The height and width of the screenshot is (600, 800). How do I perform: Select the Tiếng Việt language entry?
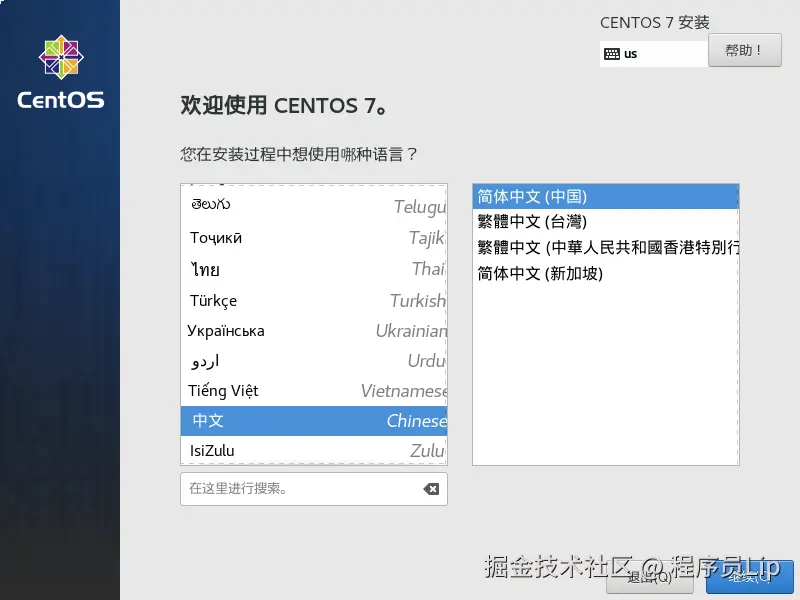[300, 392]
